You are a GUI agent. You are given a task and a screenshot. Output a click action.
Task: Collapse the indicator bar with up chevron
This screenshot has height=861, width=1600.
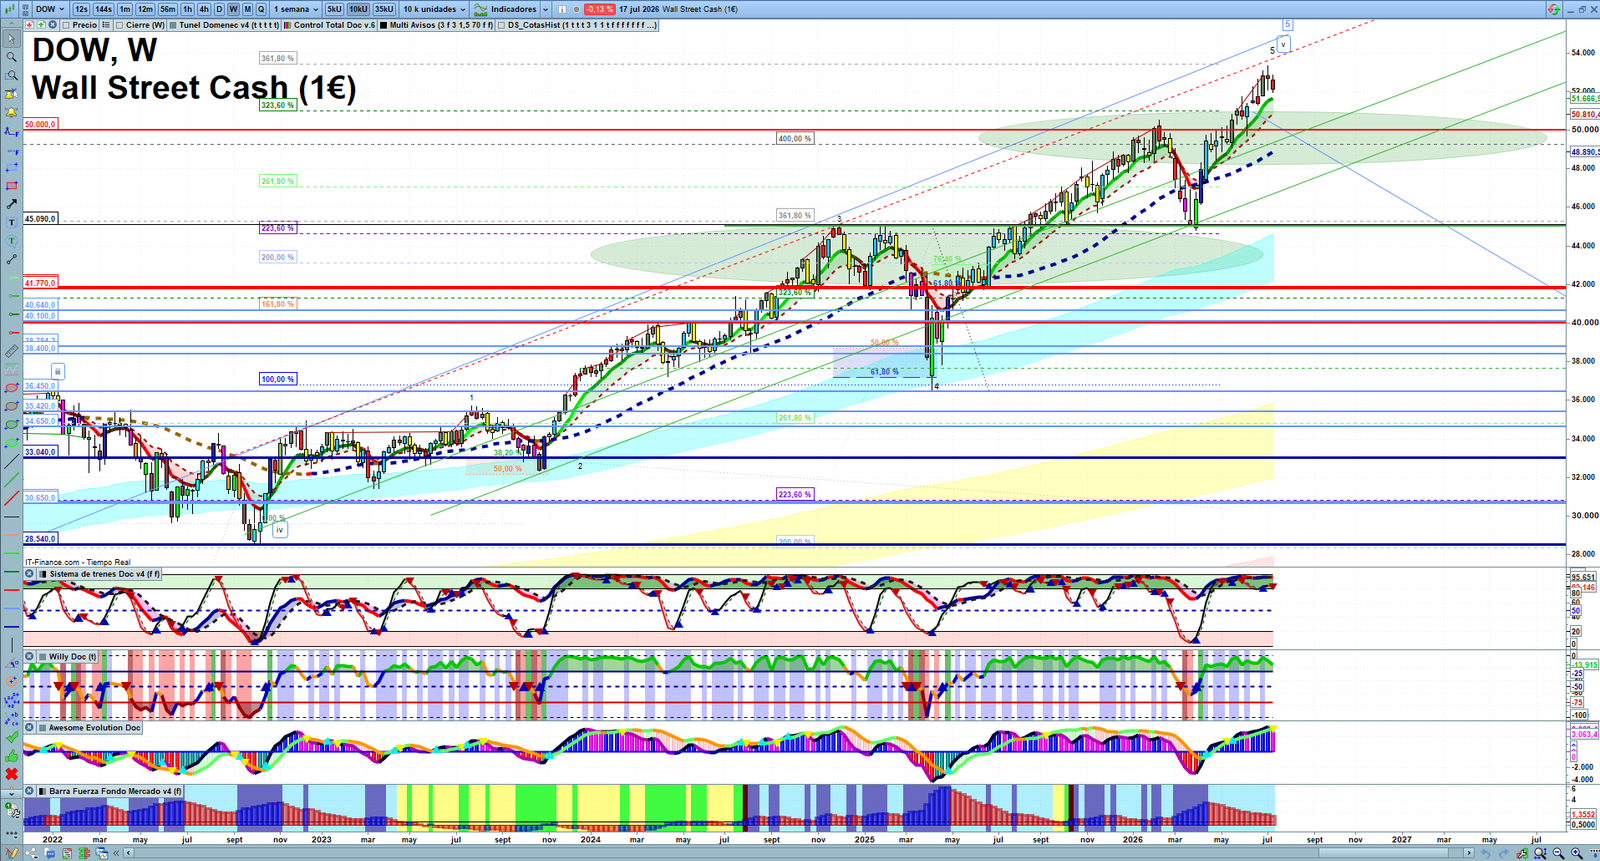click(11, 25)
